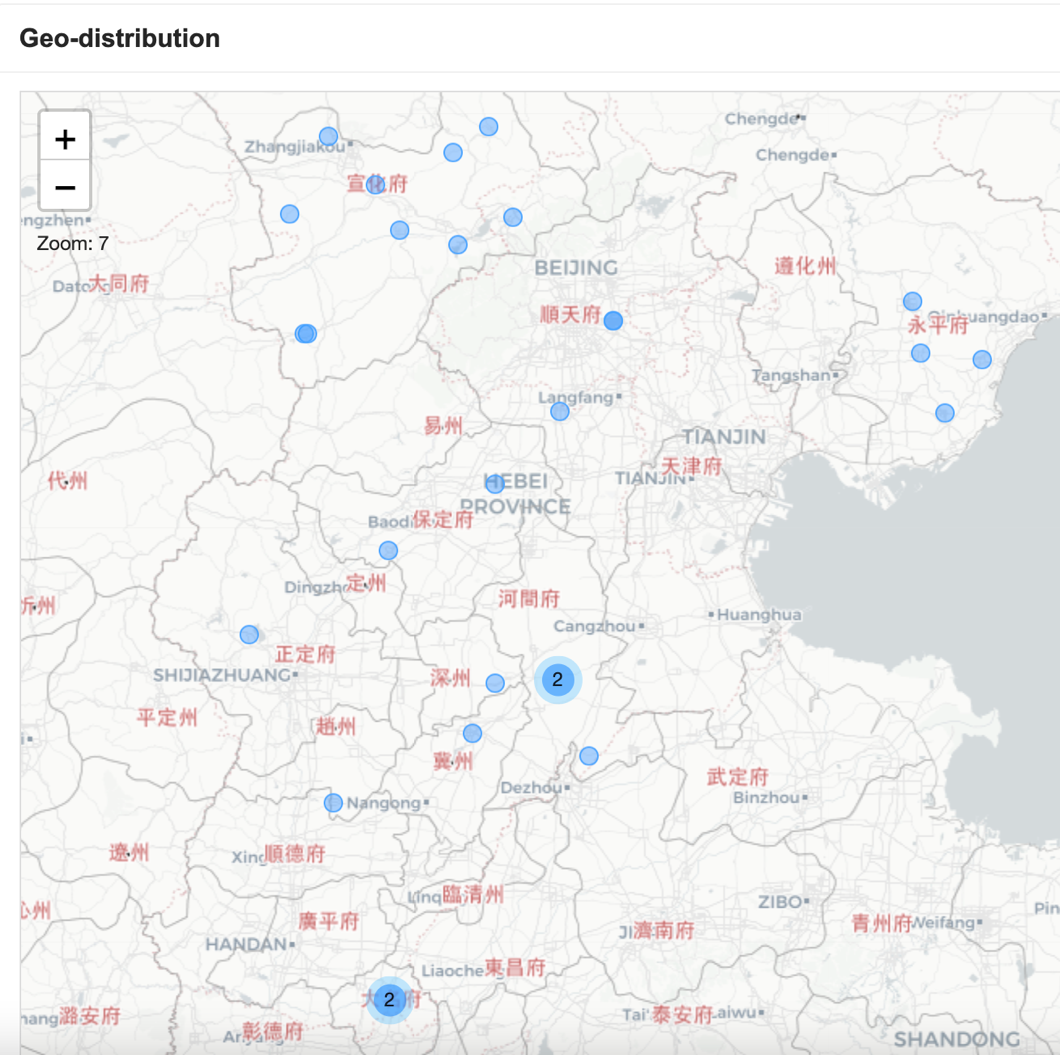The image size is (1060, 1055).
Task: Zoom in with the plus button
Action: pyautogui.click(x=65, y=139)
